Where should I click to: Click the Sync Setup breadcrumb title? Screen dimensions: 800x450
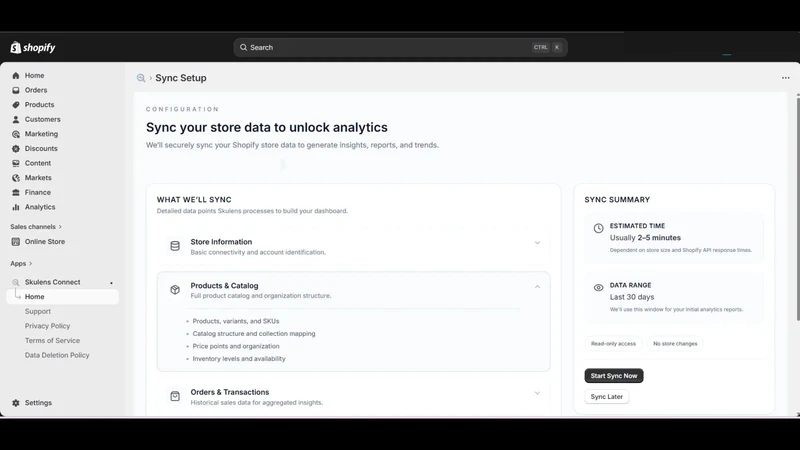181,78
